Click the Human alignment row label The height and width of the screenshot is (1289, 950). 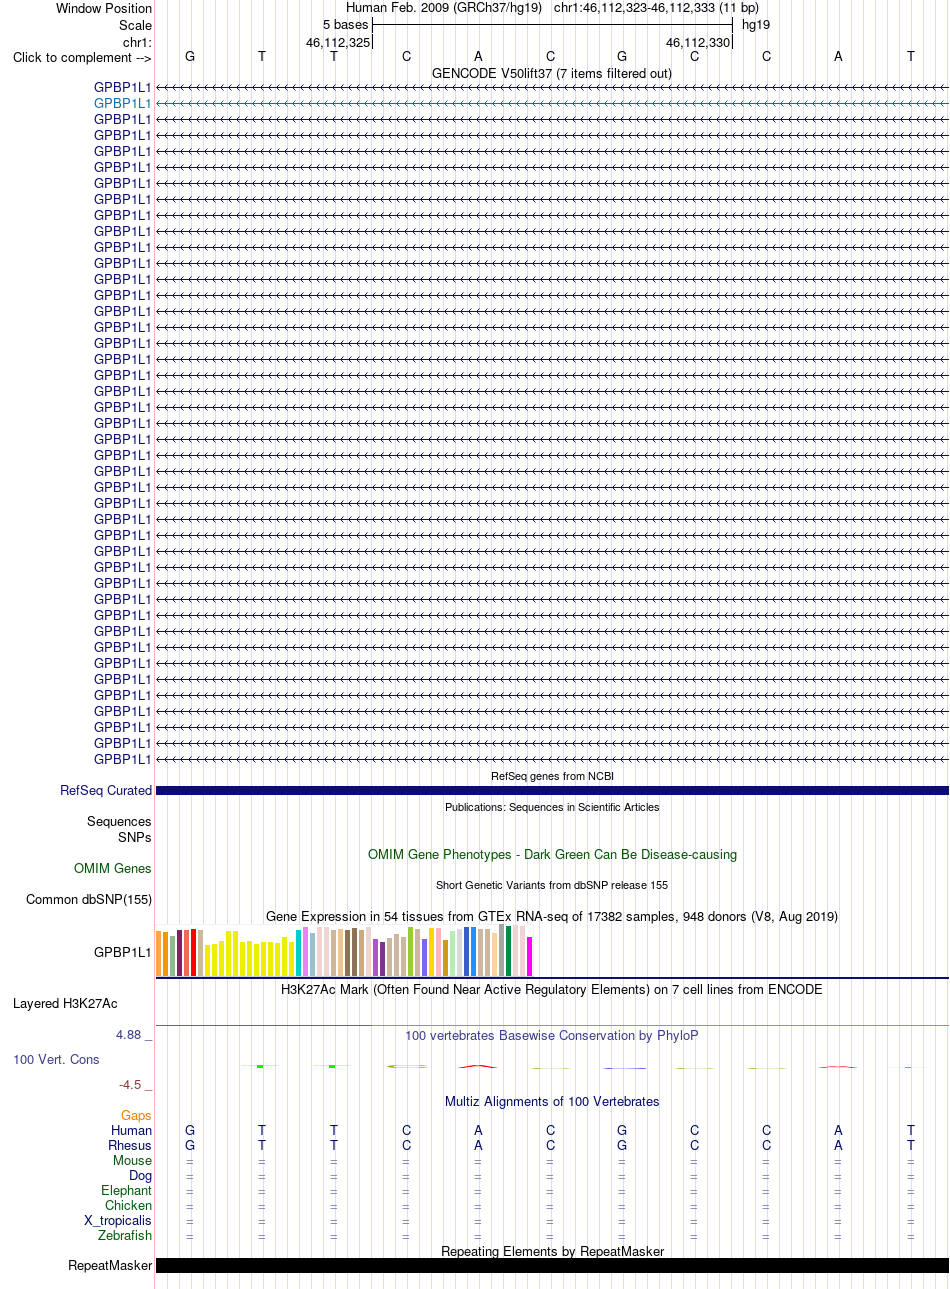132,1131
